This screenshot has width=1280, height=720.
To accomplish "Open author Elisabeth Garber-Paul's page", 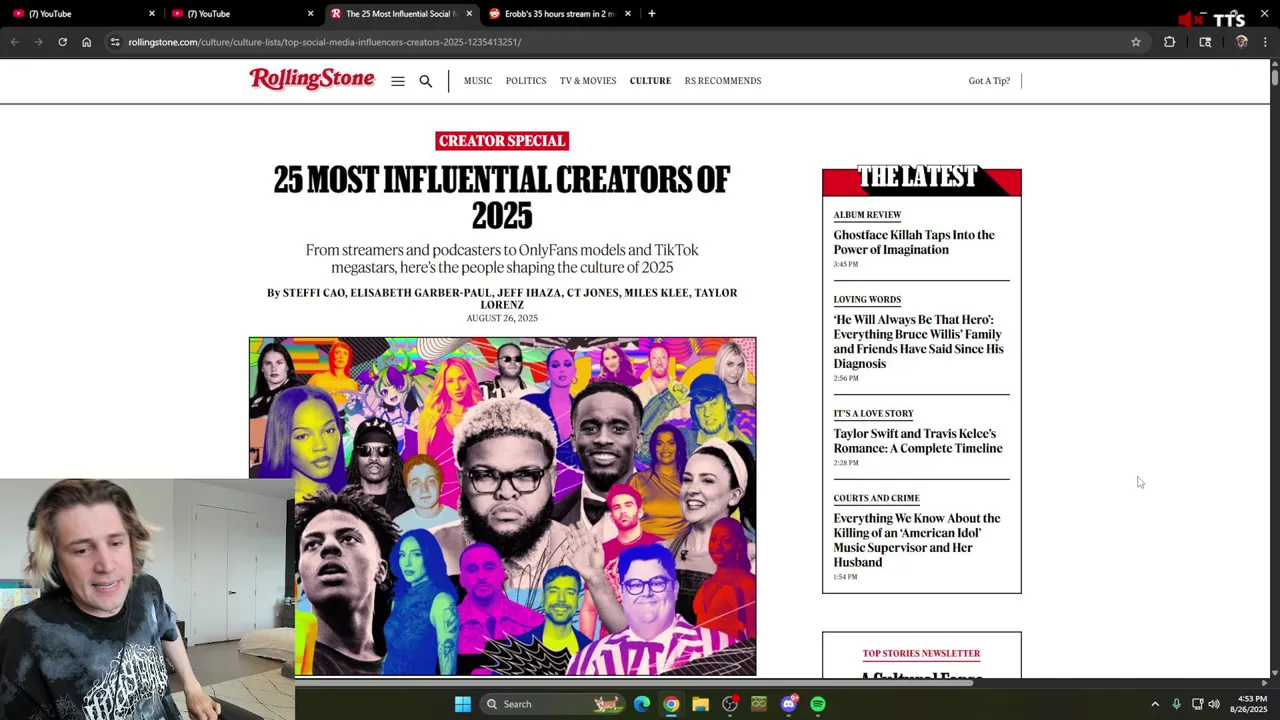I will 421,293.
